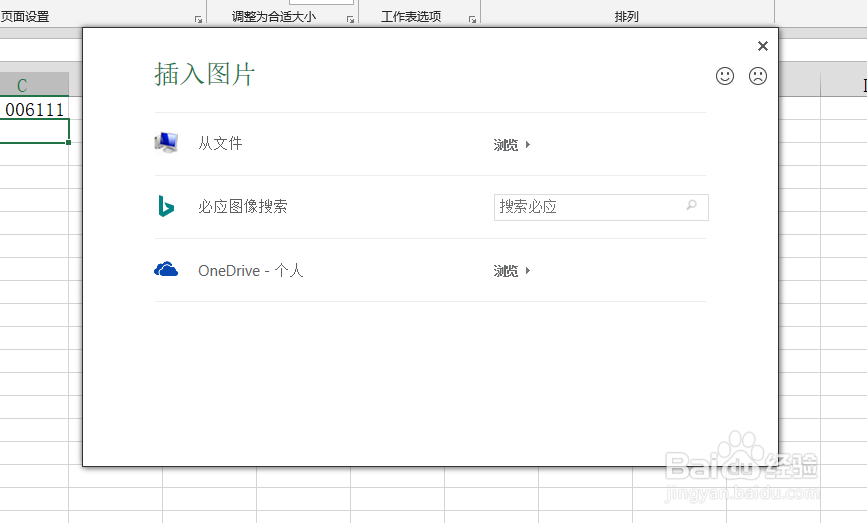Open the 调整为合适大小 dialog launcher
867x523 pixels.
tap(351, 19)
